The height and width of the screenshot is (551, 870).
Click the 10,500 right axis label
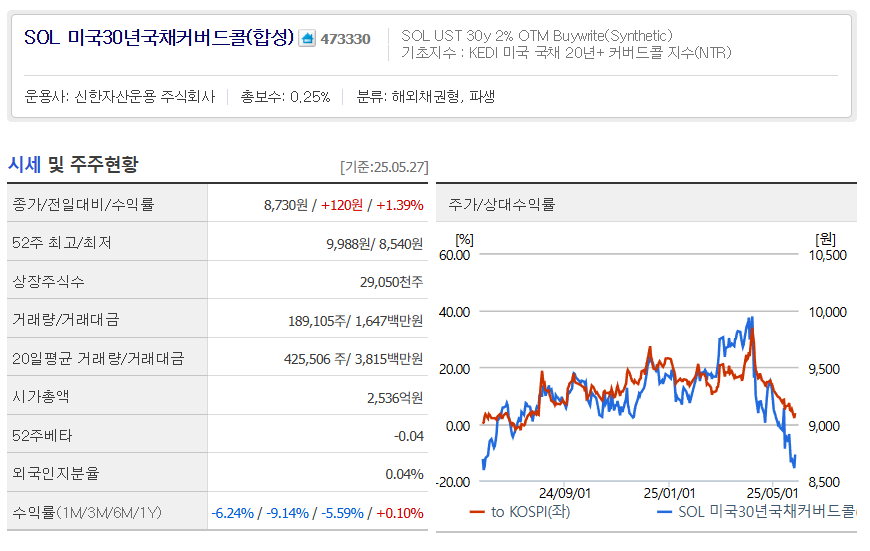828,255
